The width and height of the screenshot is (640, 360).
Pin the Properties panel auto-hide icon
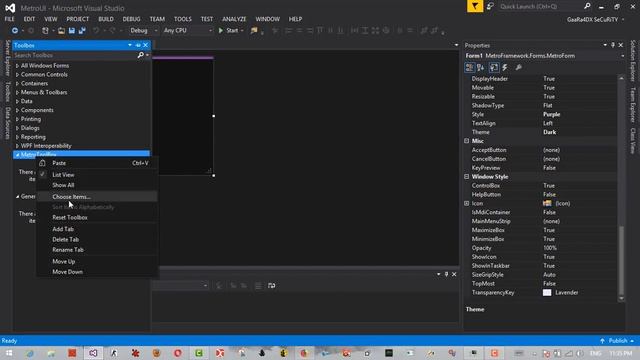(613, 45)
